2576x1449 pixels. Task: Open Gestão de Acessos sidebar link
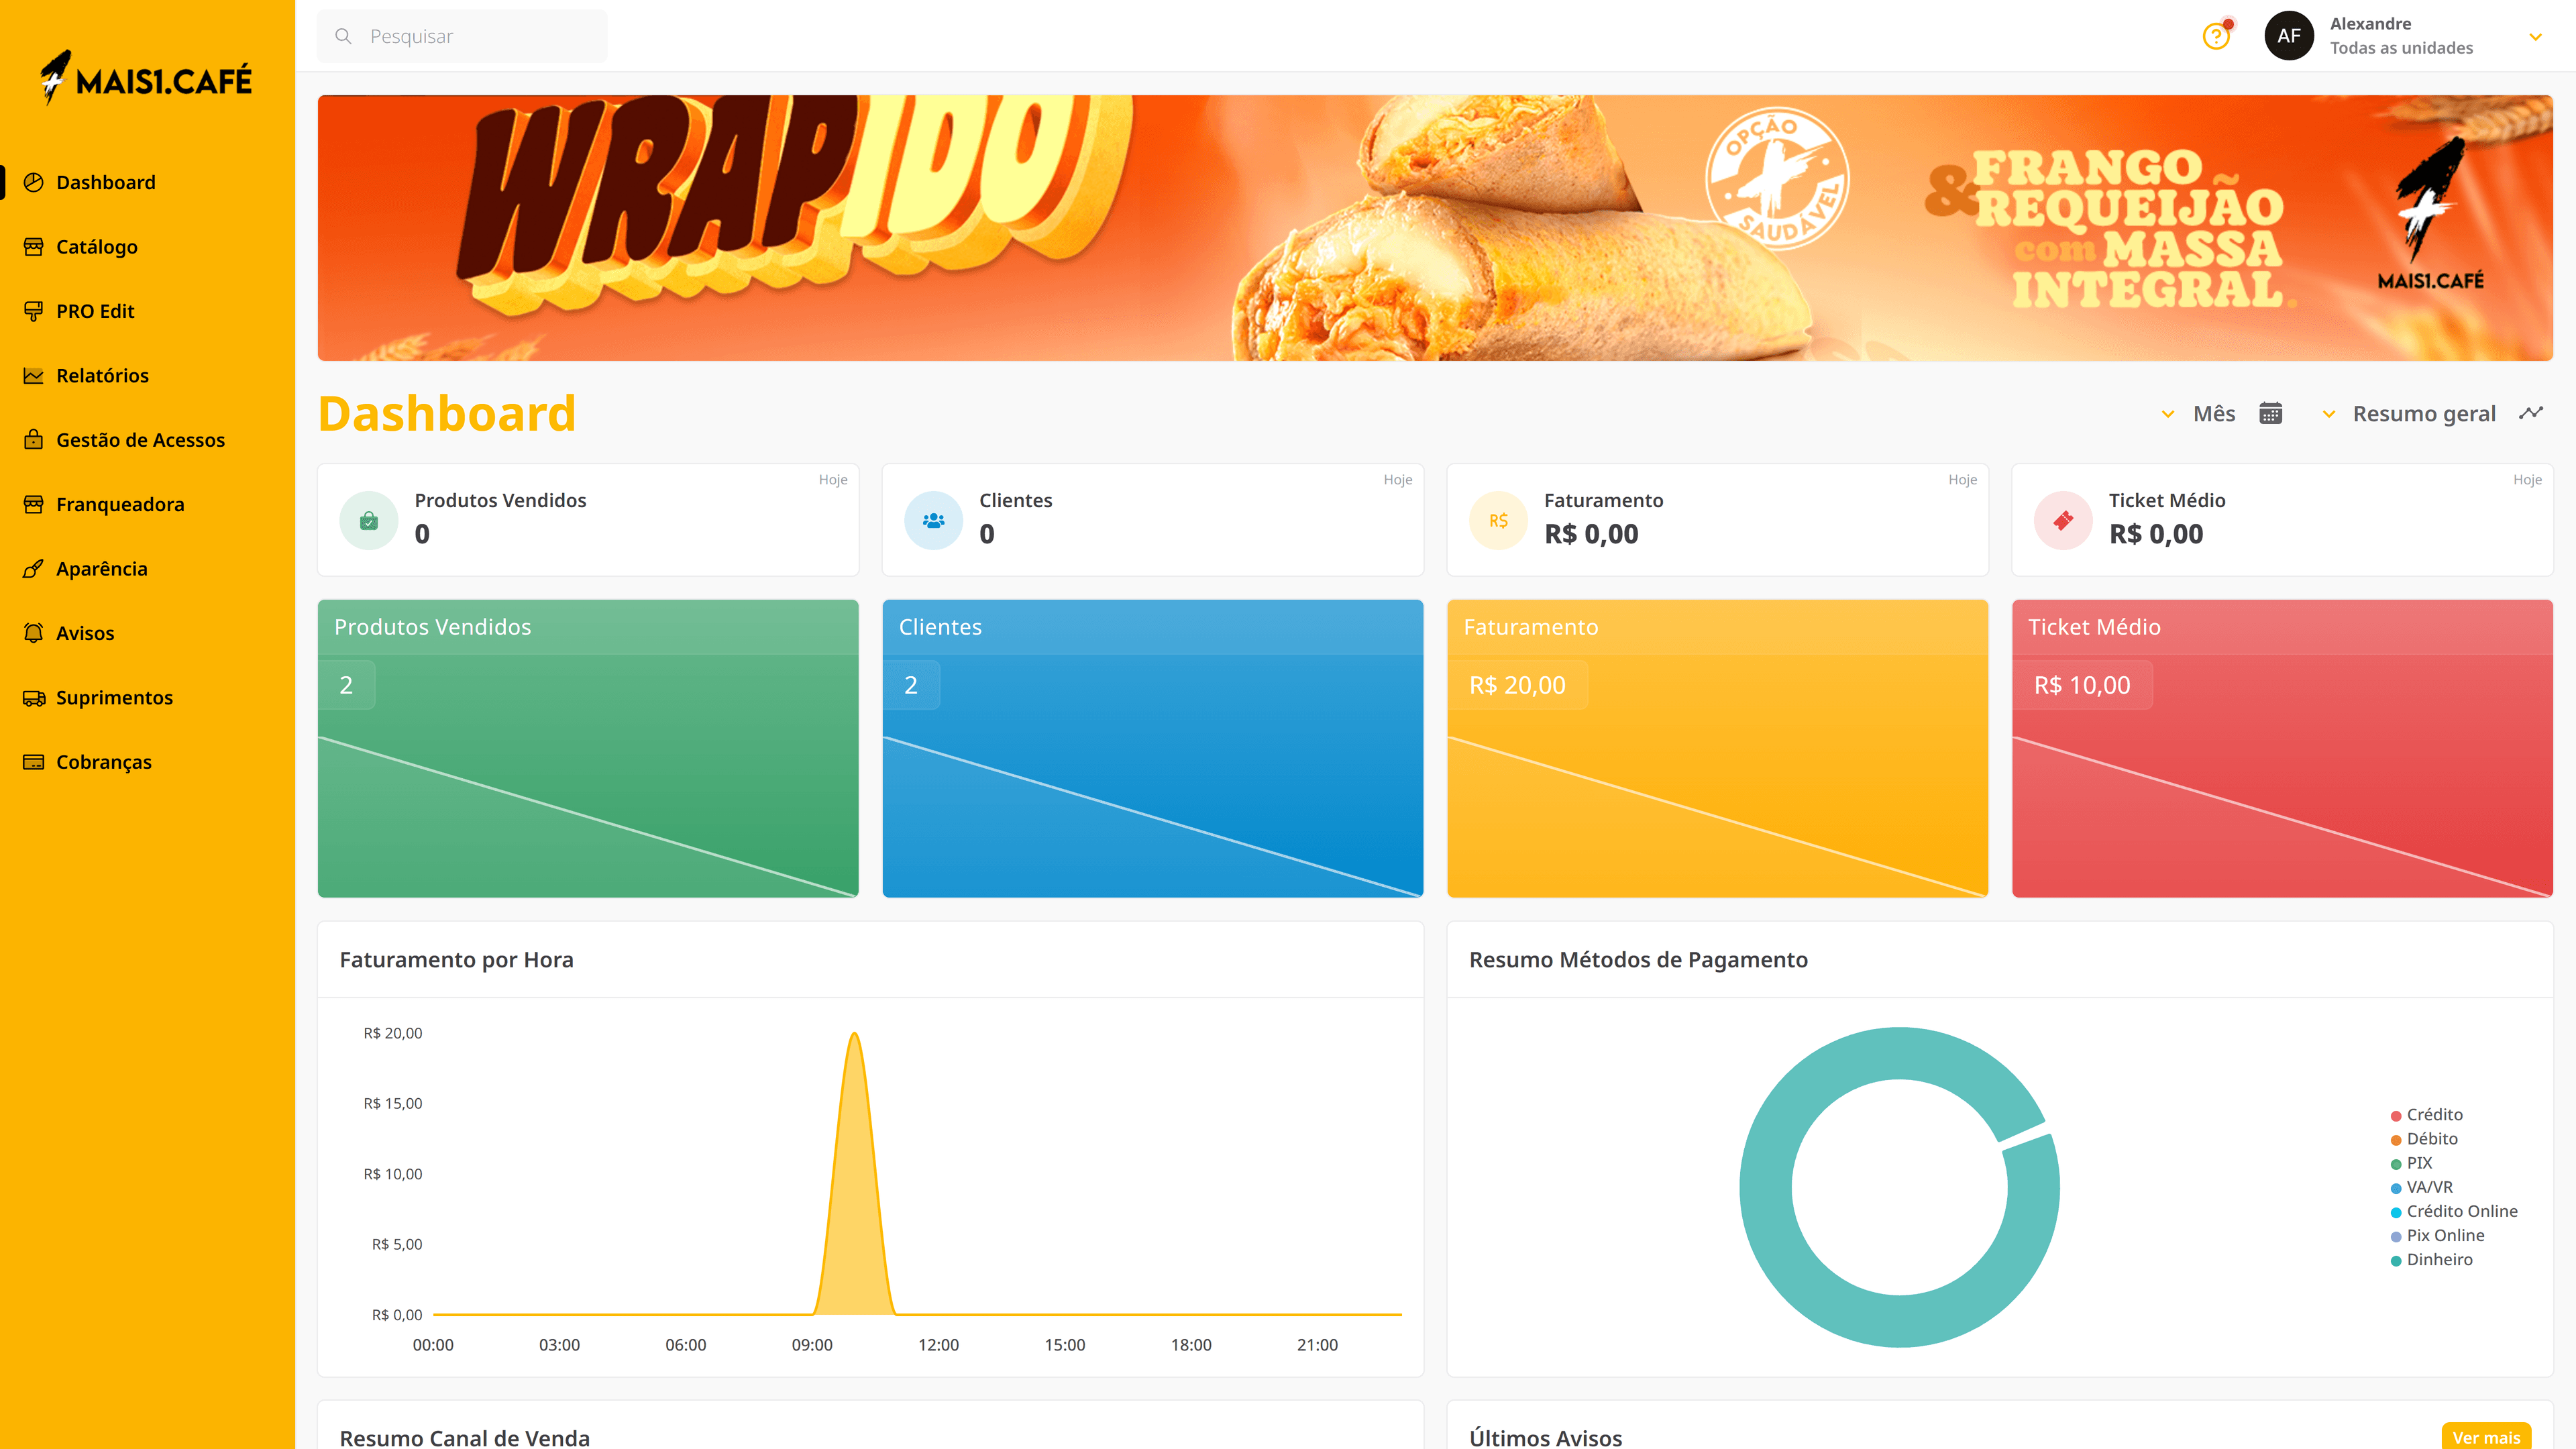(140, 440)
